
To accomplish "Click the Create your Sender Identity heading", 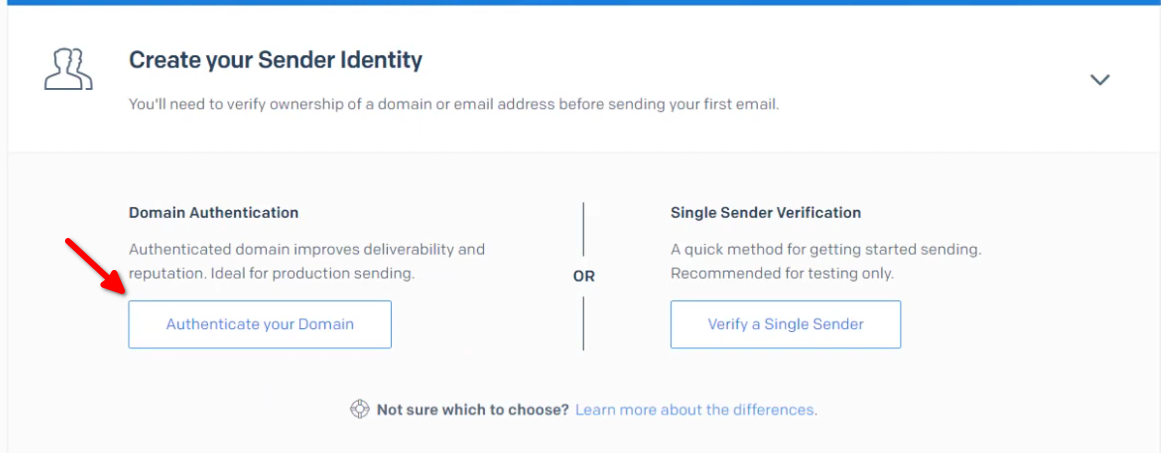I will click(275, 60).
